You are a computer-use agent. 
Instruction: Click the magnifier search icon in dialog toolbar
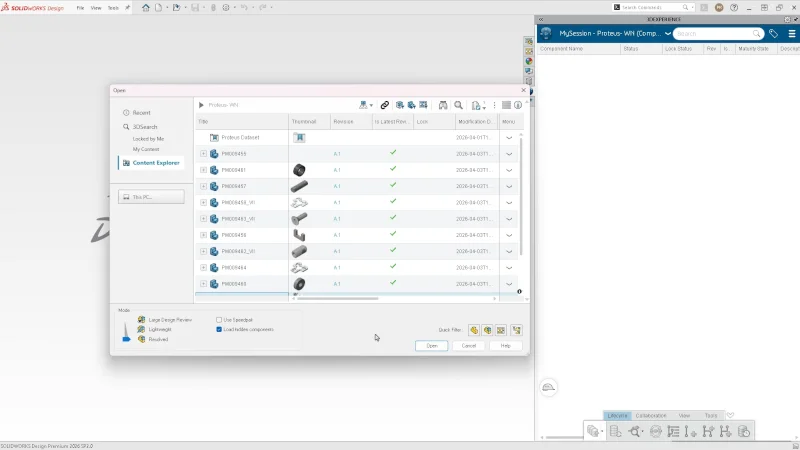click(459, 105)
